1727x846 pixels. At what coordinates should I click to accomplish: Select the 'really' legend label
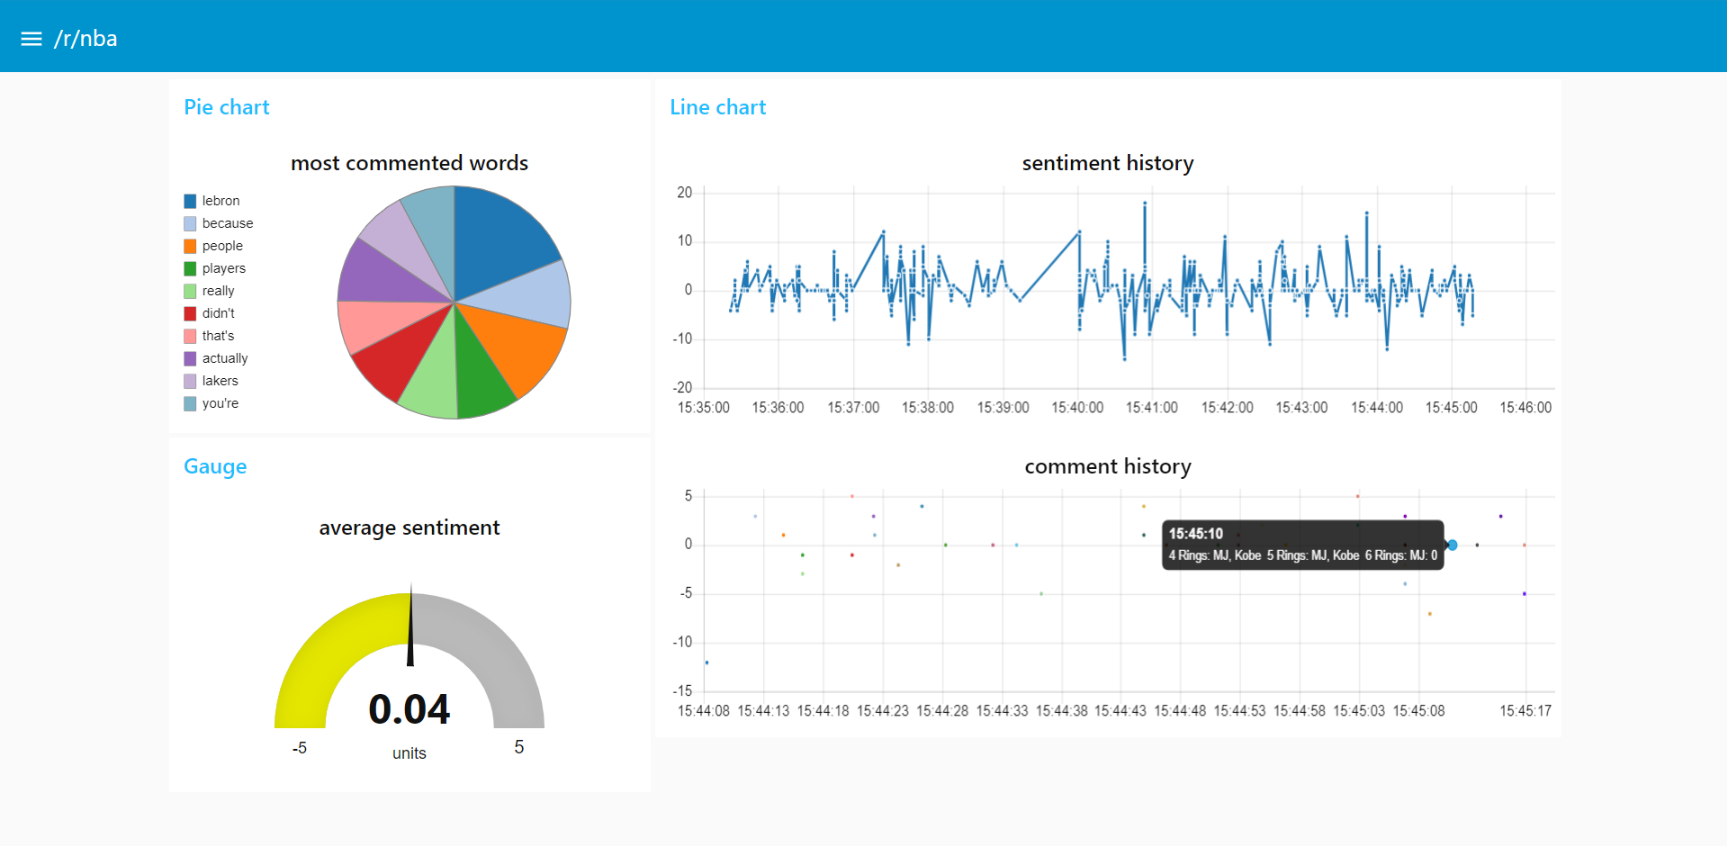(x=218, y=291)
